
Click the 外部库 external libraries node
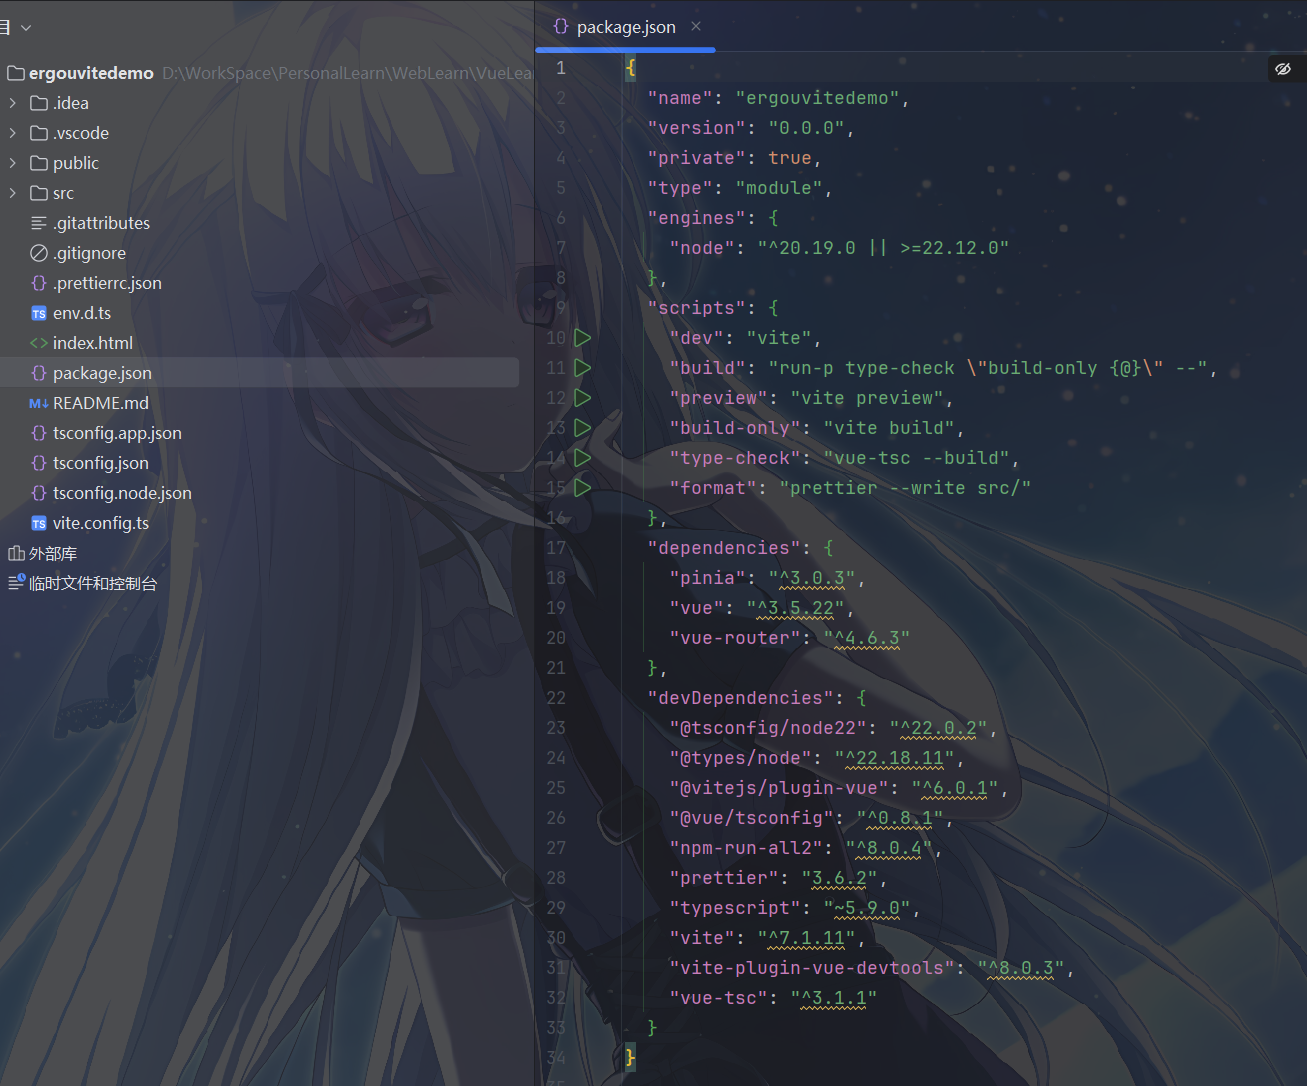52,553
